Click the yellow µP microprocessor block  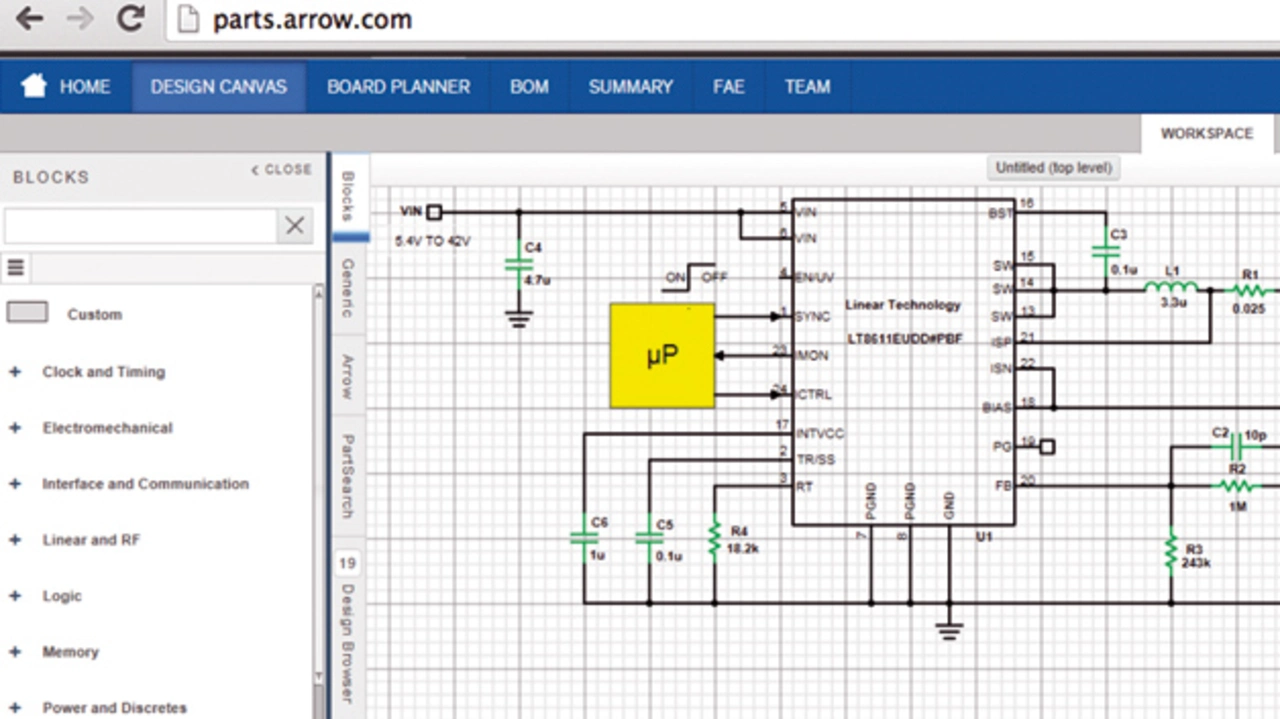coord(662,355)
